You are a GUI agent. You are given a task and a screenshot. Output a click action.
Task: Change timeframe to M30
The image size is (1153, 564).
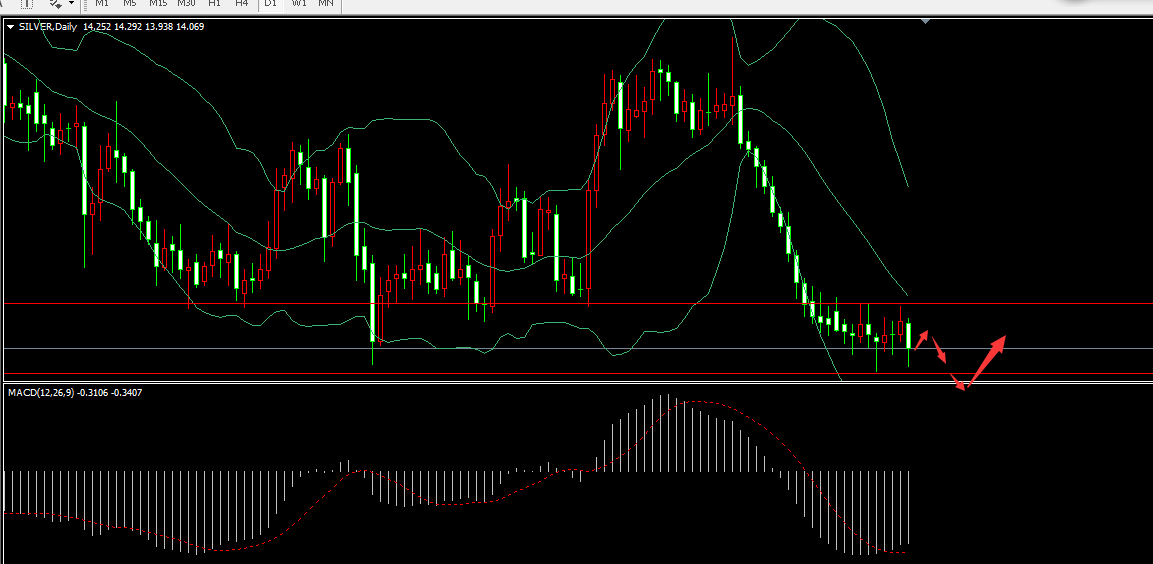click(x=186, y=4)
